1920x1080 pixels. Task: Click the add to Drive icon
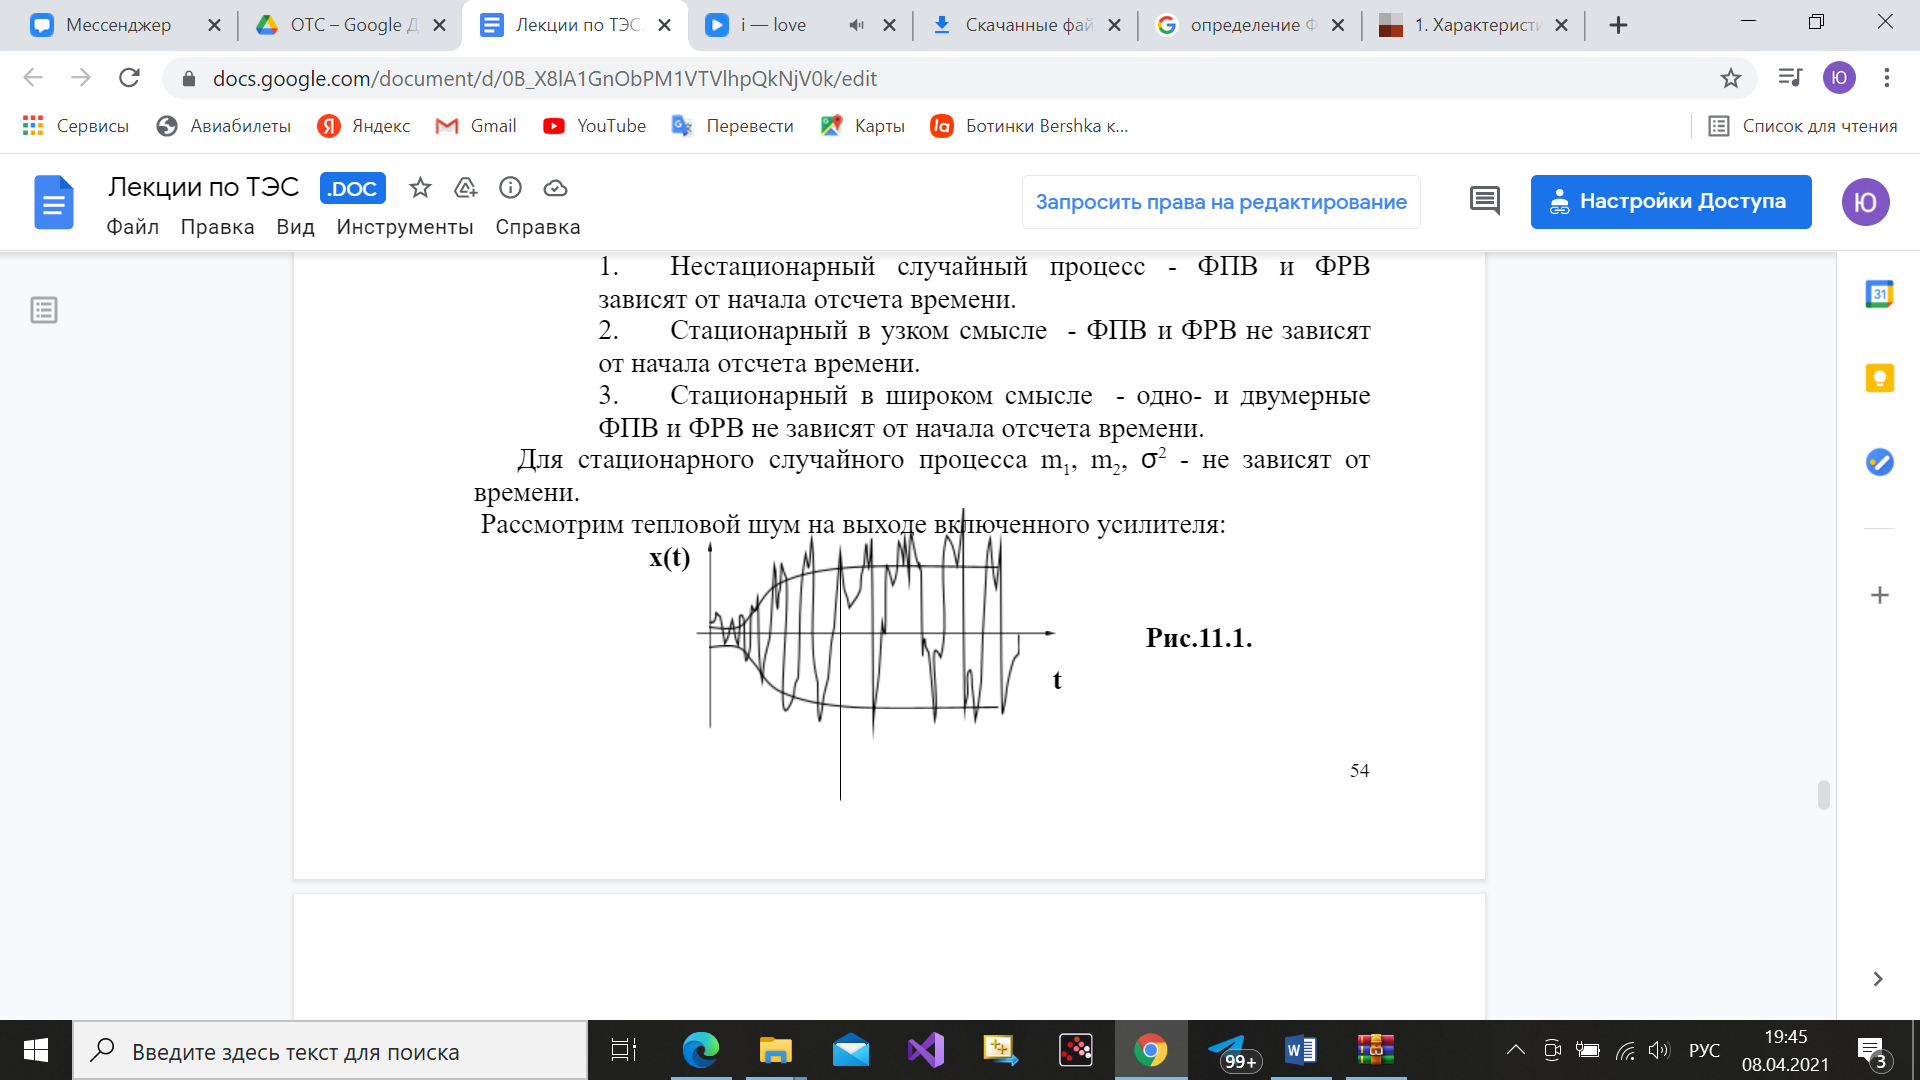(x=465, y=188)
